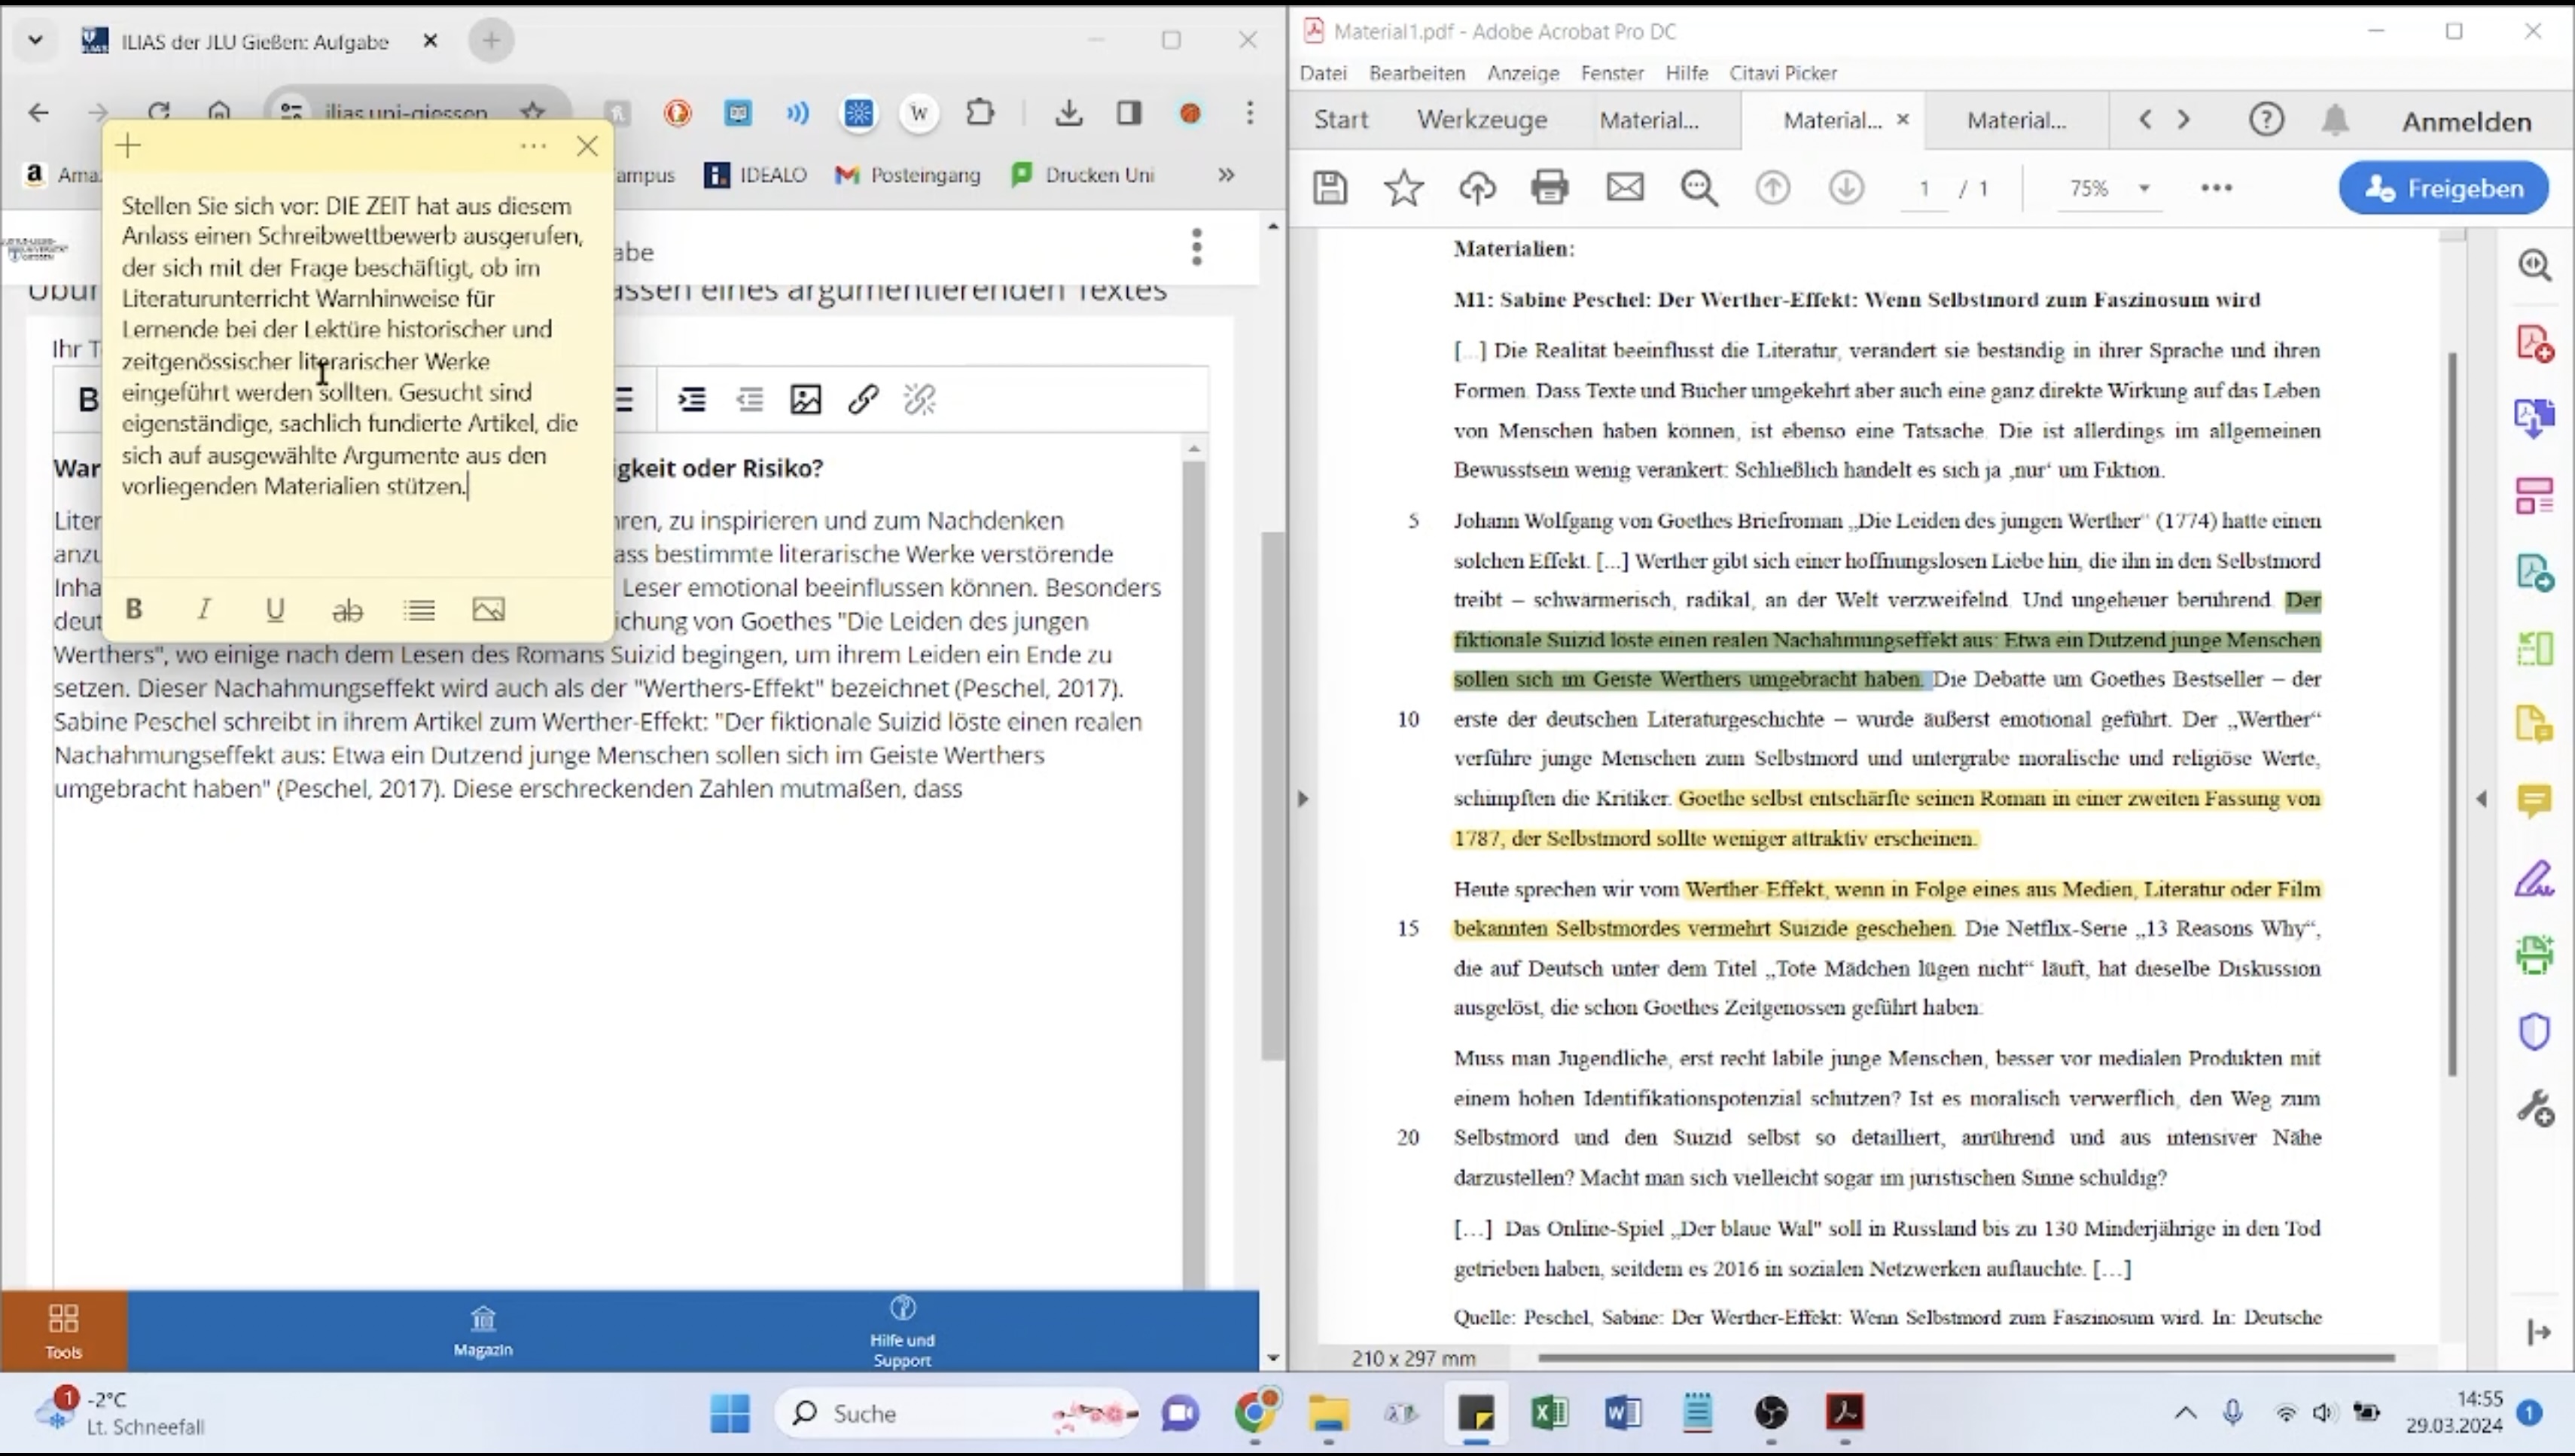Open the Combine Files tool in right sidebar
This screenshot has width=2575, height=1456.
pos(2534,418)
